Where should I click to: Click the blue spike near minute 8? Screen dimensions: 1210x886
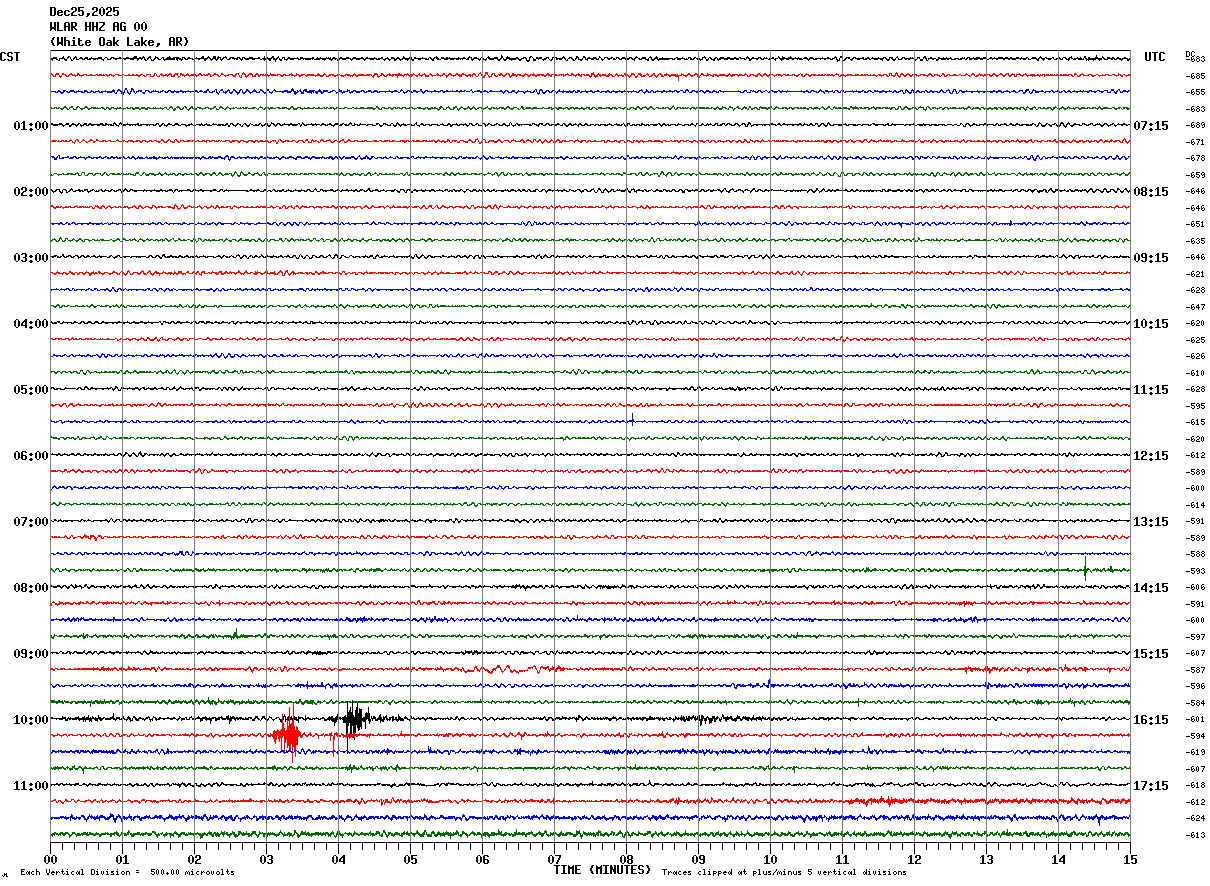coord(632,420)
